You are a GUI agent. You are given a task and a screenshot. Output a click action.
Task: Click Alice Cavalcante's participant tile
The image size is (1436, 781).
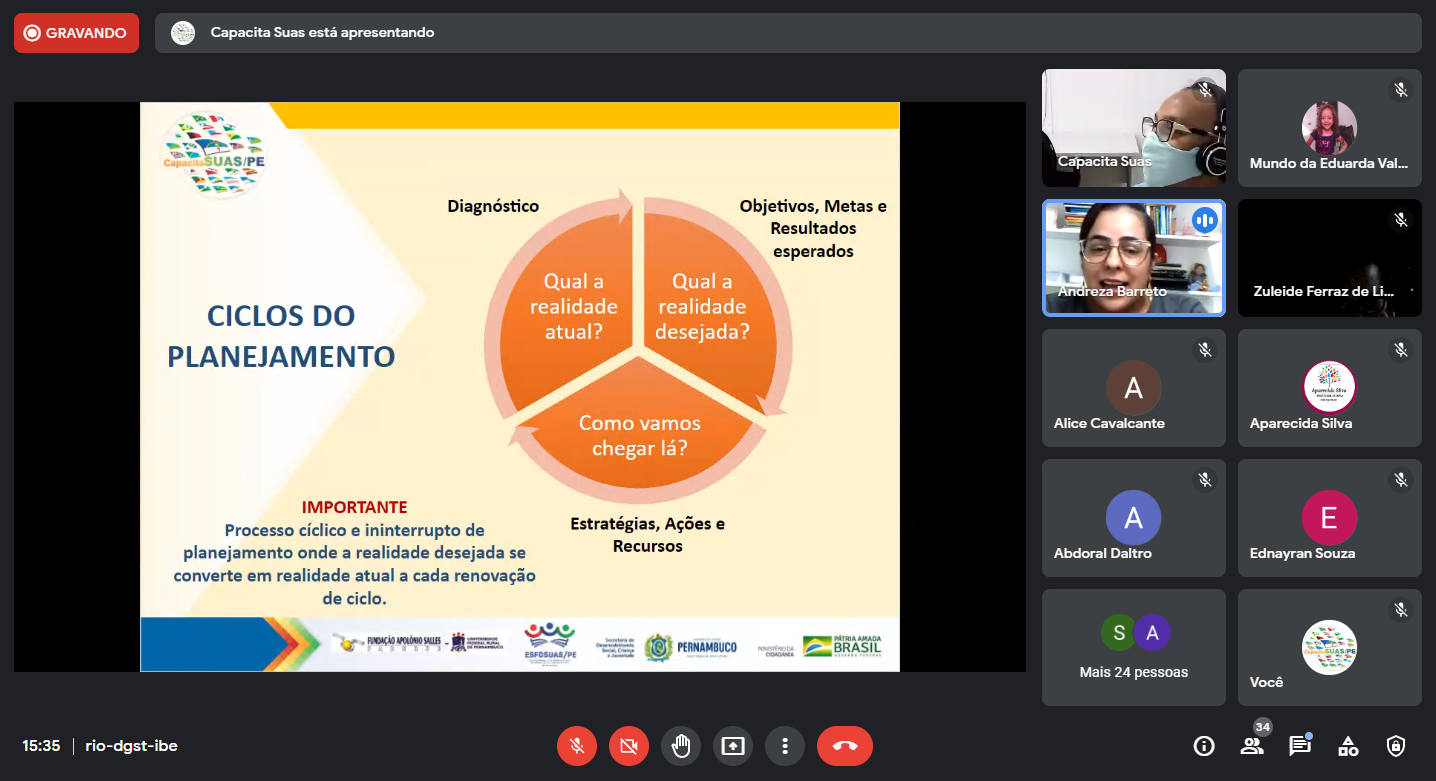pos(1133,388)
